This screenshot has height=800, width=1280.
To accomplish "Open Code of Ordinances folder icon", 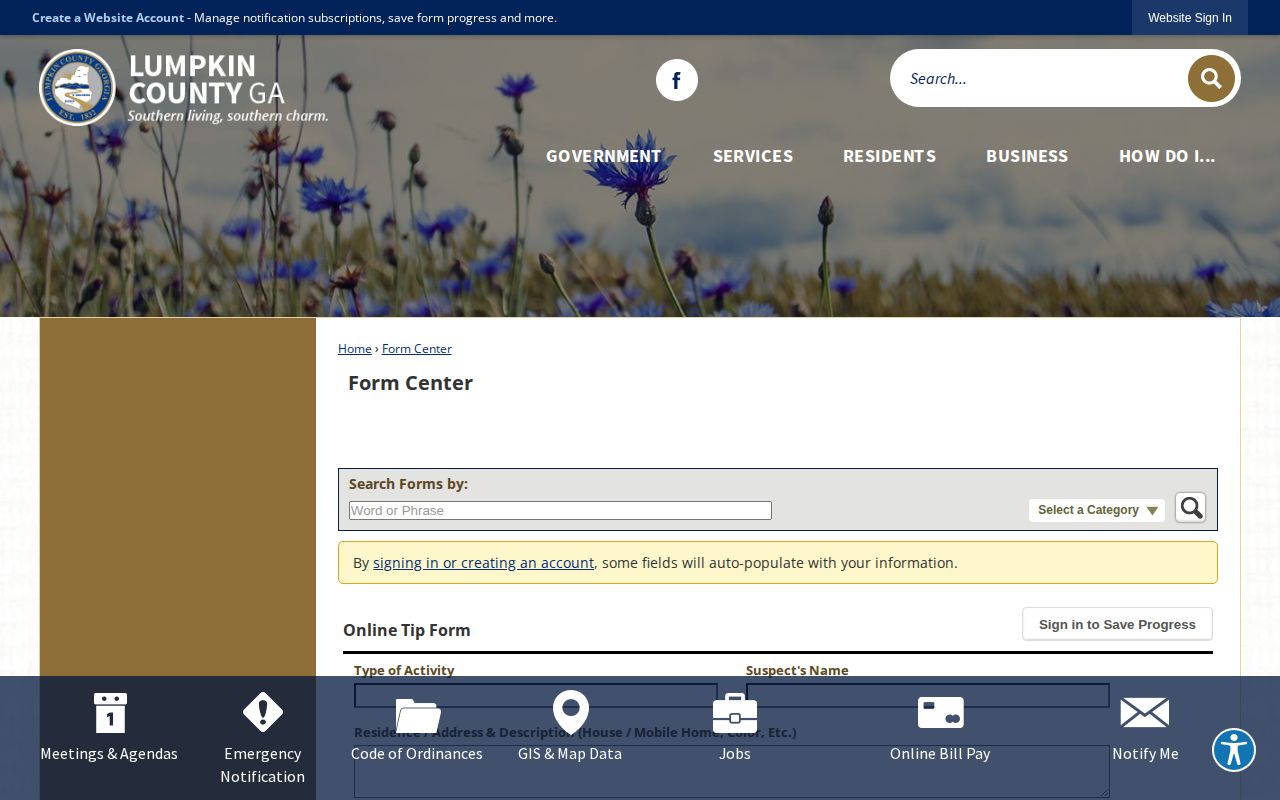I will (x=417, y=715).
